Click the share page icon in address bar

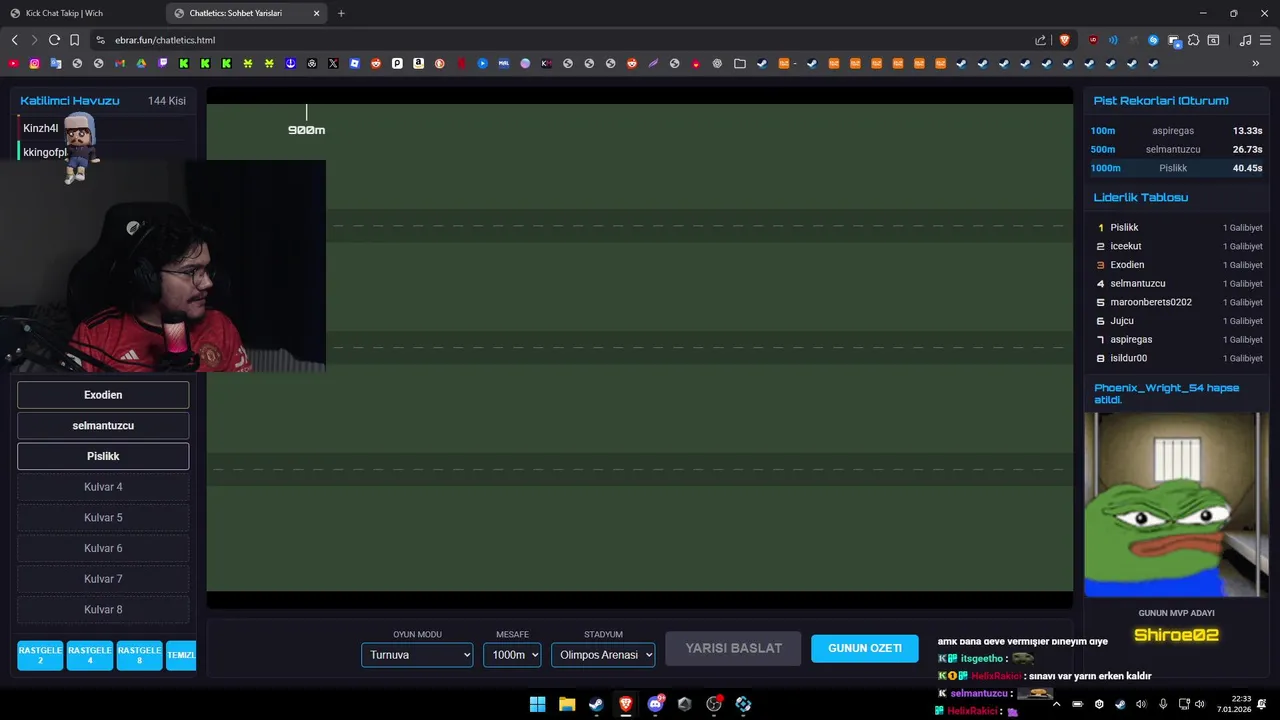1040,40
